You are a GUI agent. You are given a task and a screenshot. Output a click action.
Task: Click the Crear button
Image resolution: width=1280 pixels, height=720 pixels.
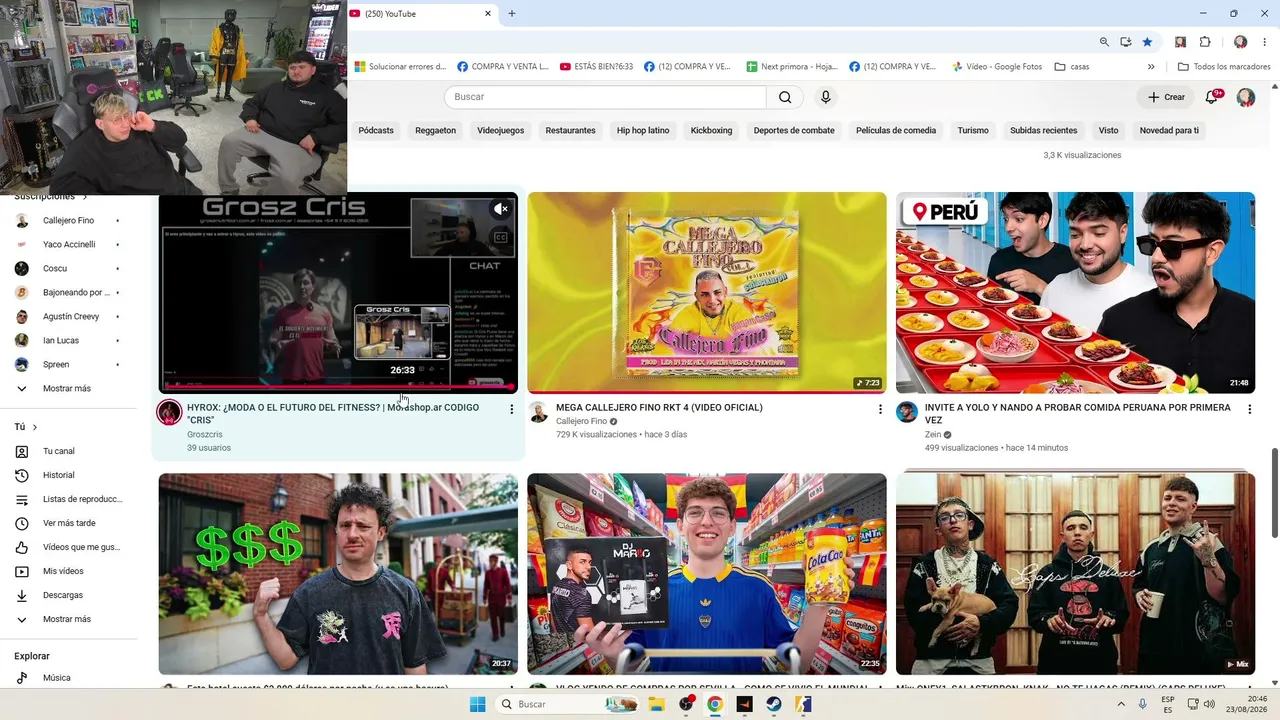point(1166,97)
